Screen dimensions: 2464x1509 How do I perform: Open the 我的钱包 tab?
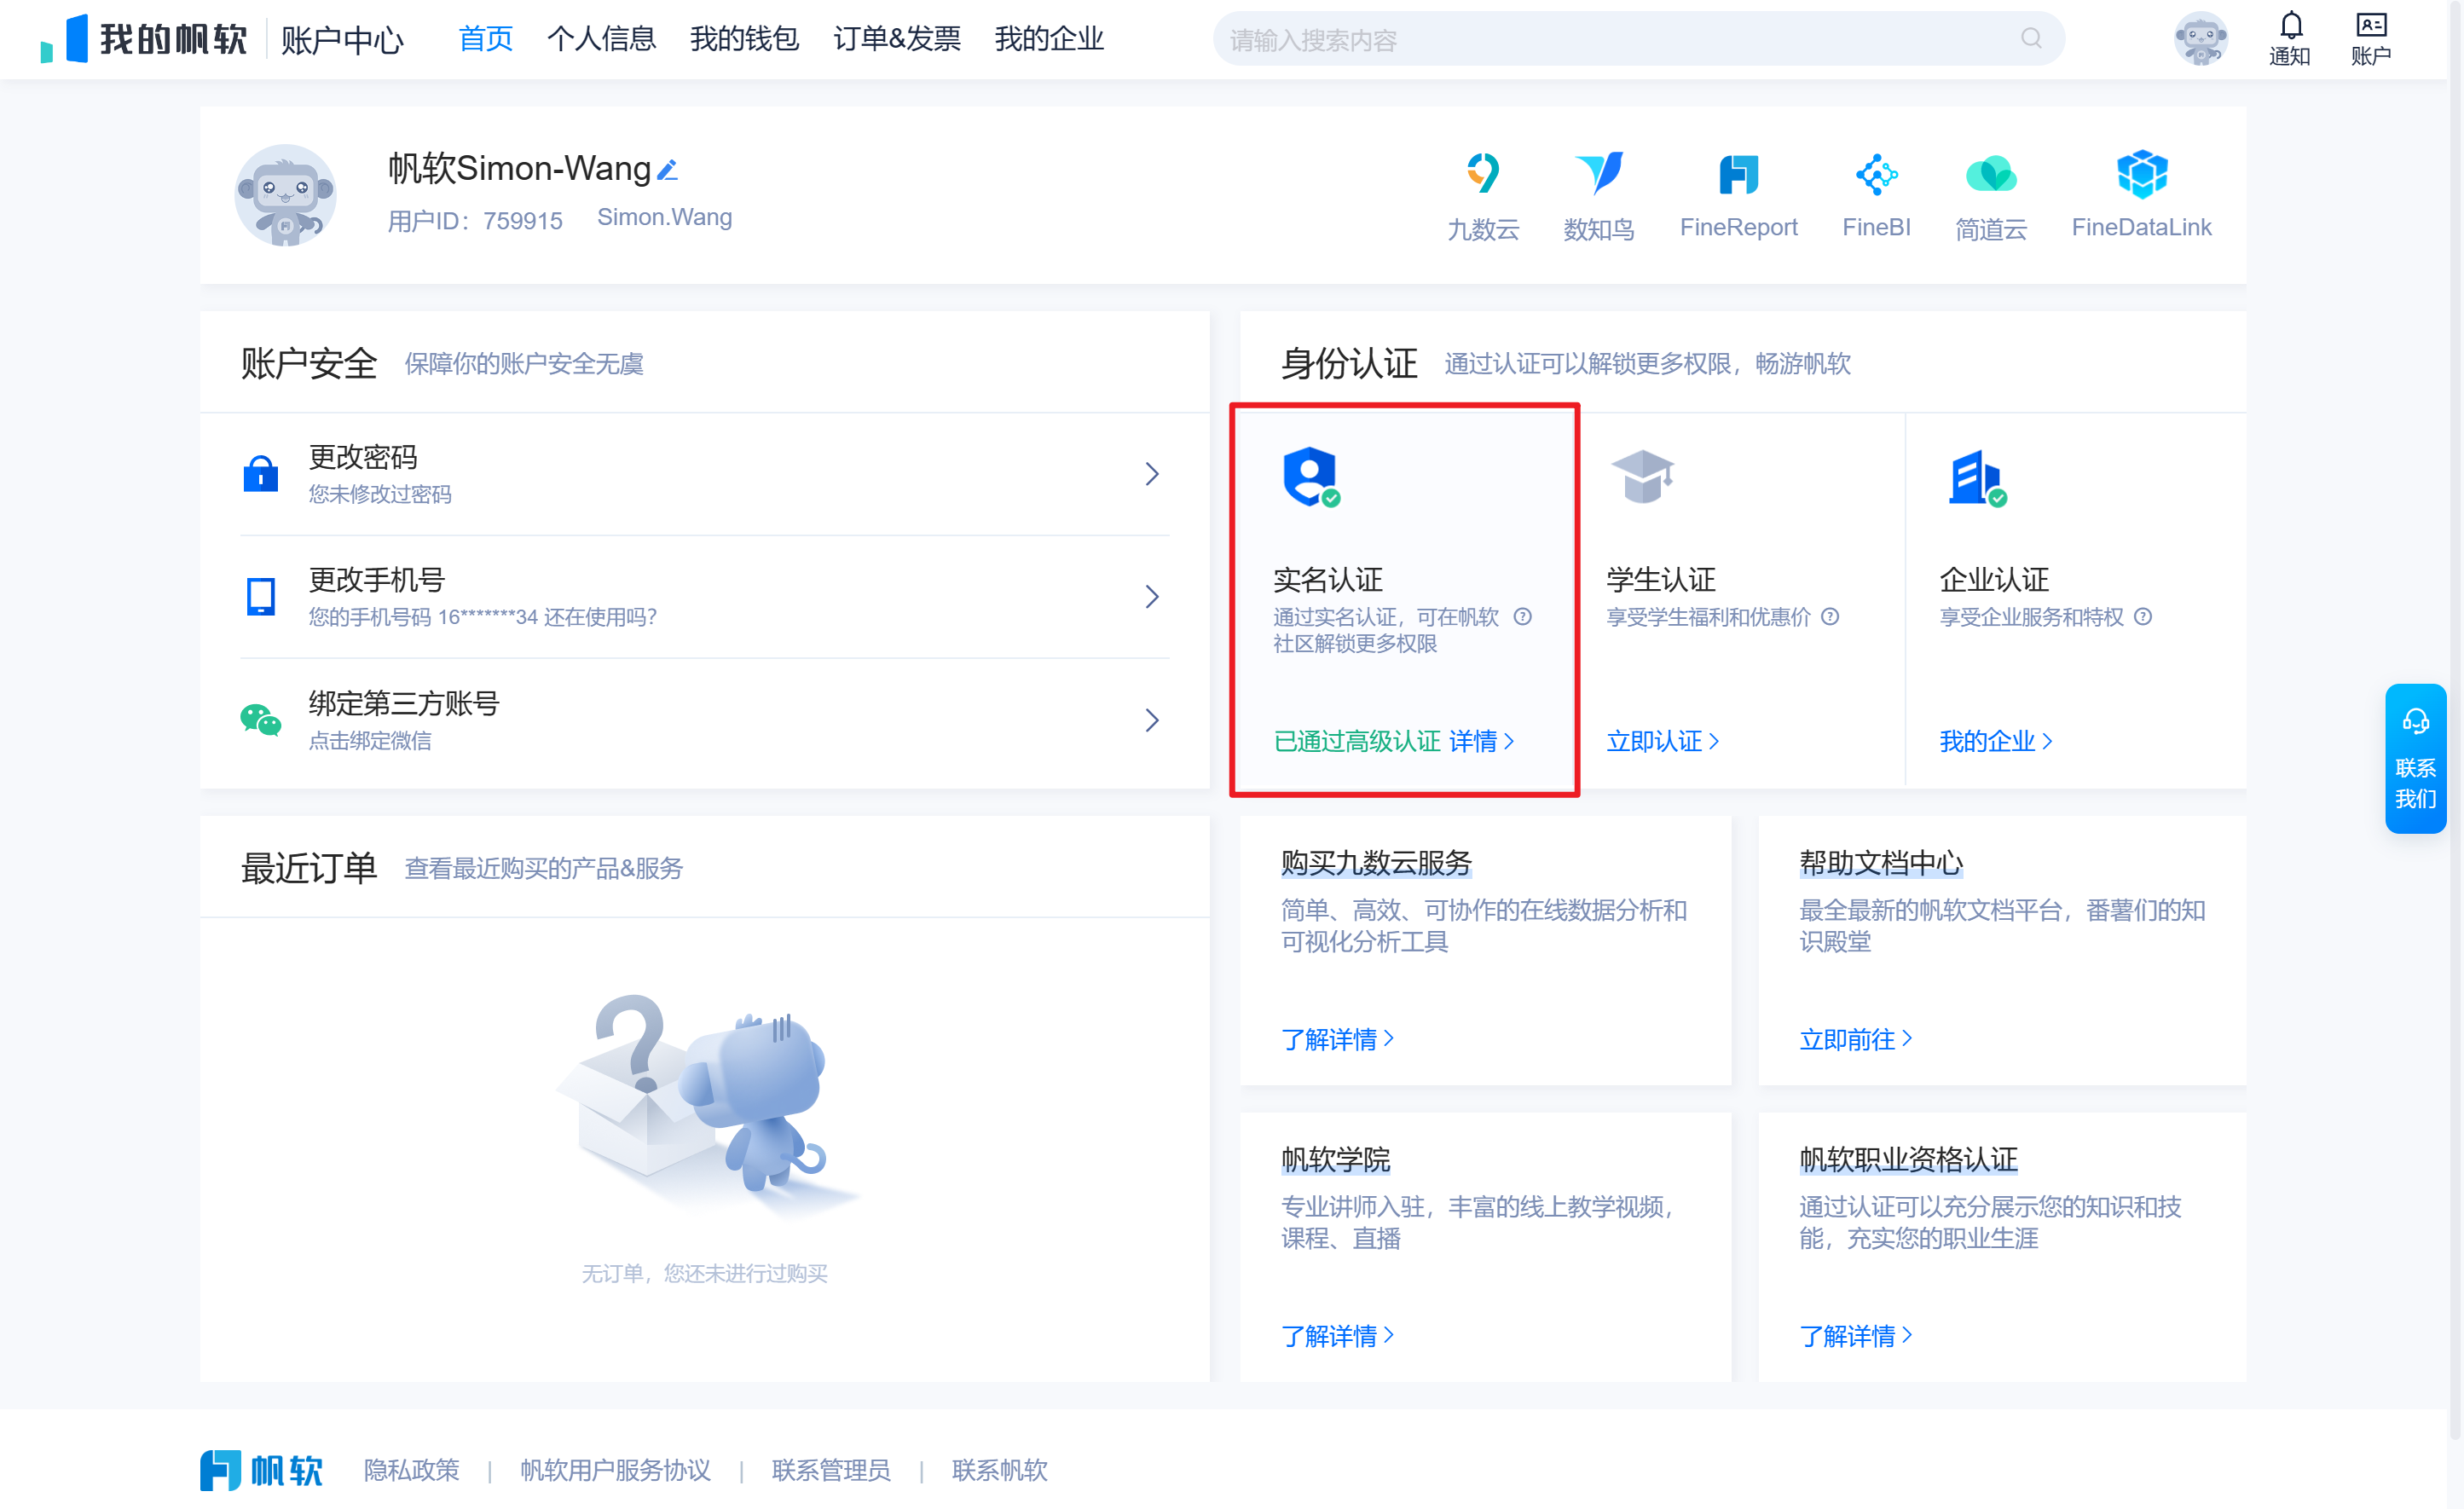(744, 39)
